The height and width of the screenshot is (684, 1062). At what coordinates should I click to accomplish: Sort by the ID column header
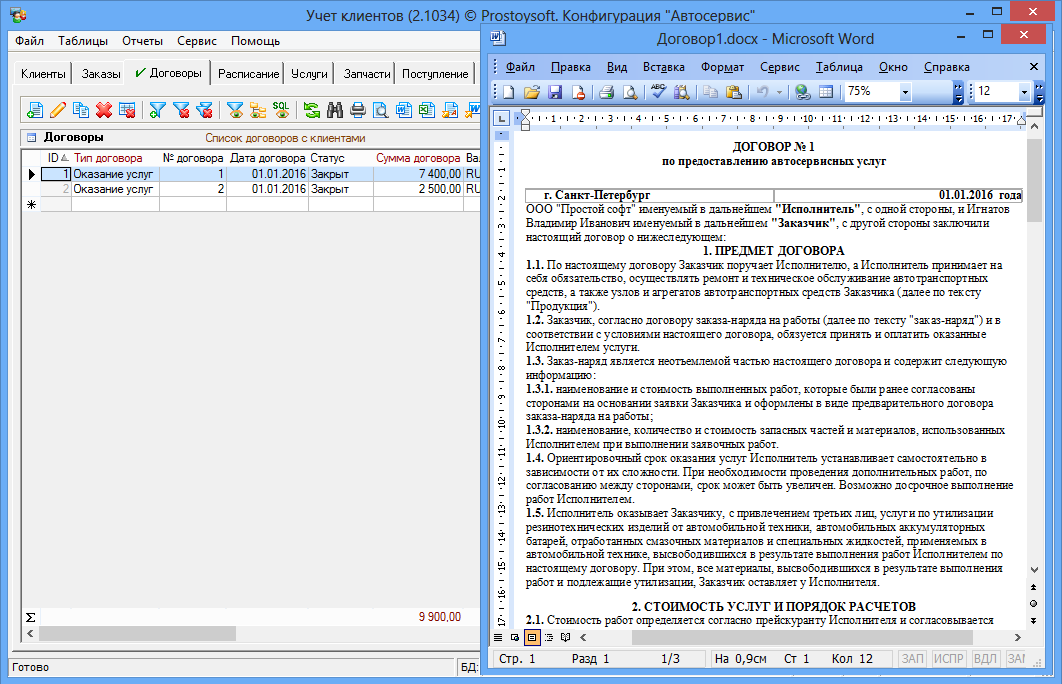56,158
